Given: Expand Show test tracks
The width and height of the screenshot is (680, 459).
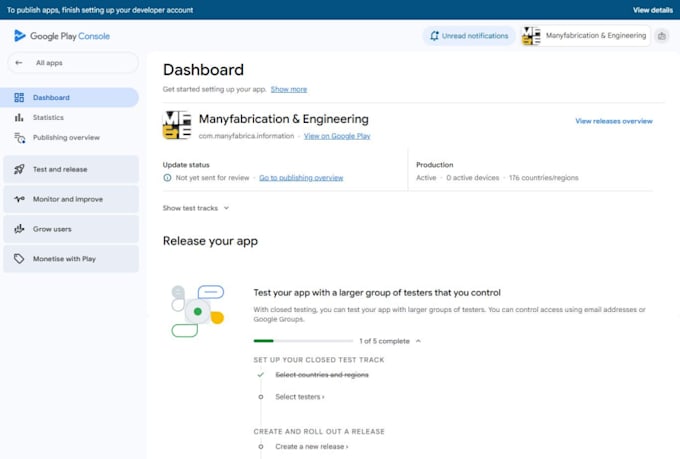Looking at the screenshot, I should 196,208.
